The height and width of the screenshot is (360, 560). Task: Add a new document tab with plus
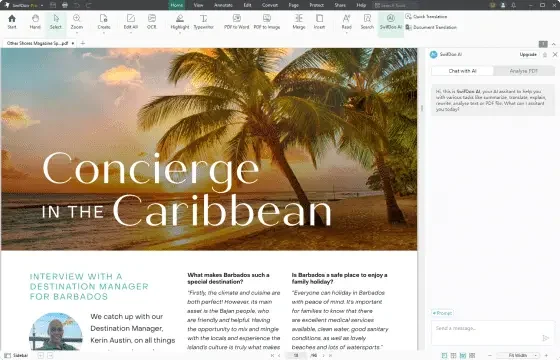pos(82,43)
